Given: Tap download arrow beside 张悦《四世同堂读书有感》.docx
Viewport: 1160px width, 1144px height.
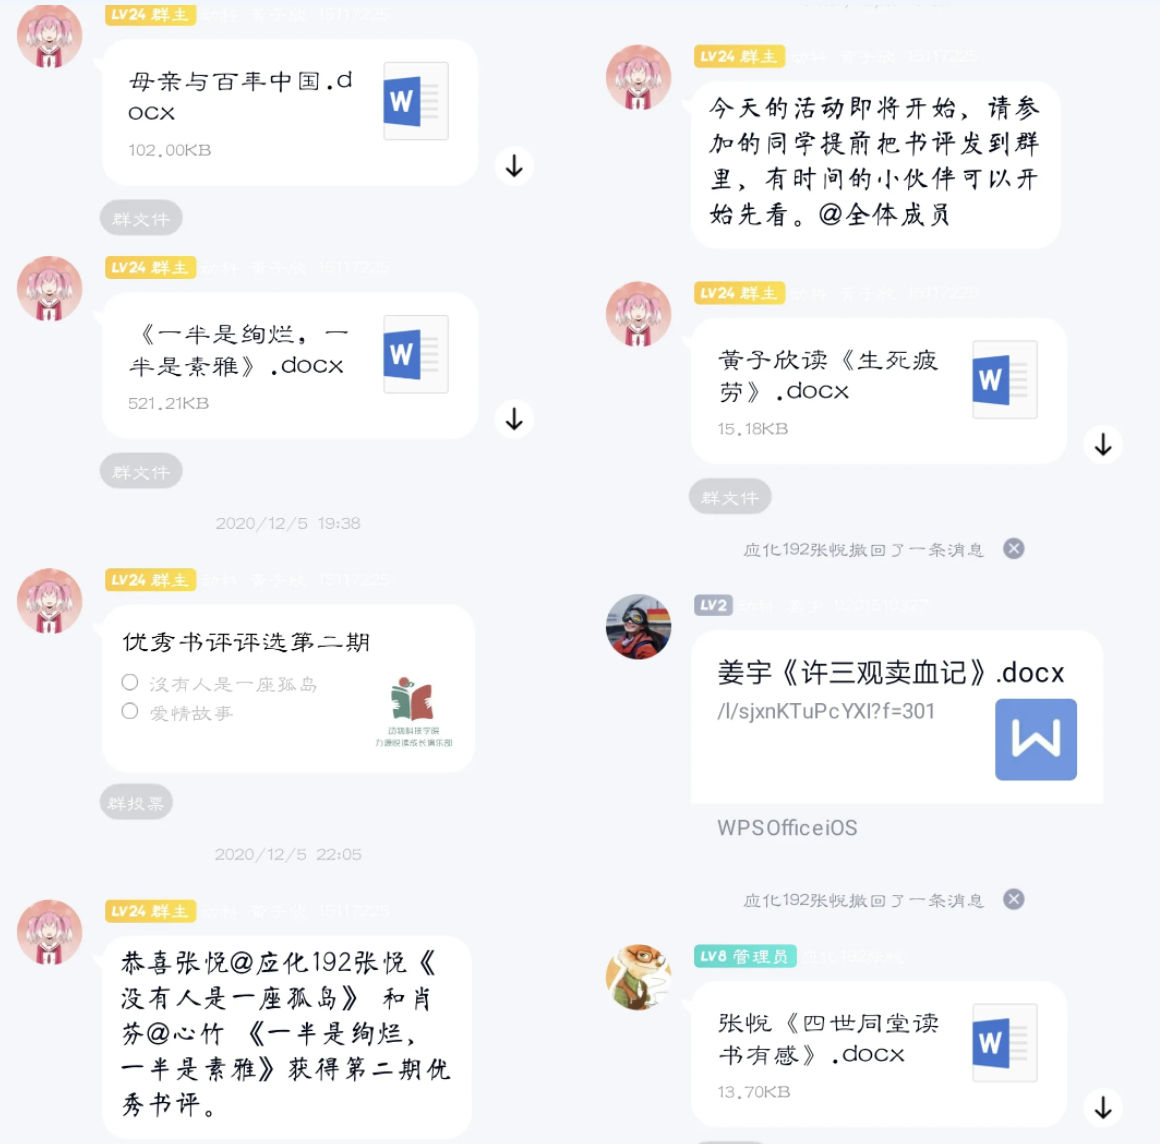Looking at the screenshot, I should pyautogui.click(x=1103, y=1108).
